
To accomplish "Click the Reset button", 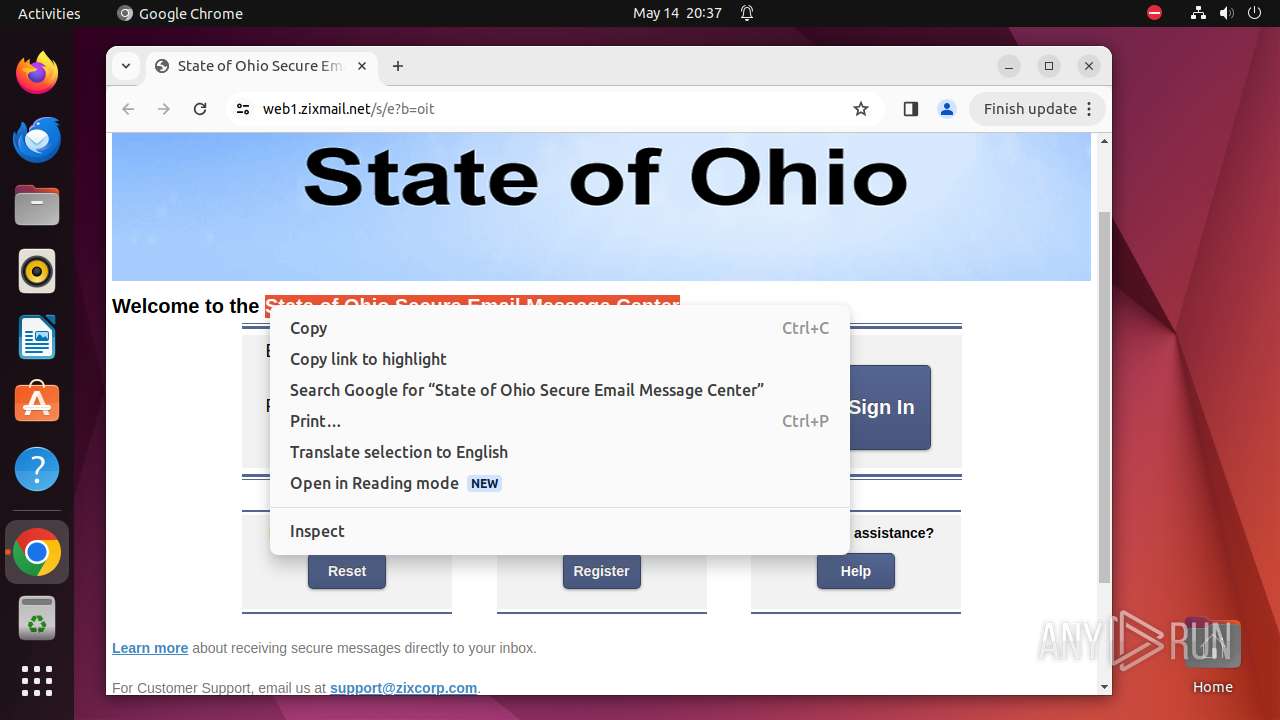I will coord(347,571).
